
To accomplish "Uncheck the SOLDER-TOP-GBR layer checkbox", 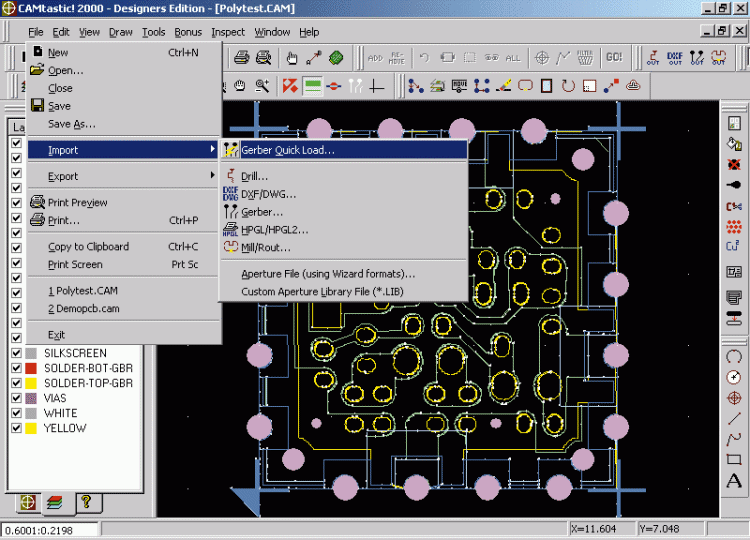I will coord(16,383).
